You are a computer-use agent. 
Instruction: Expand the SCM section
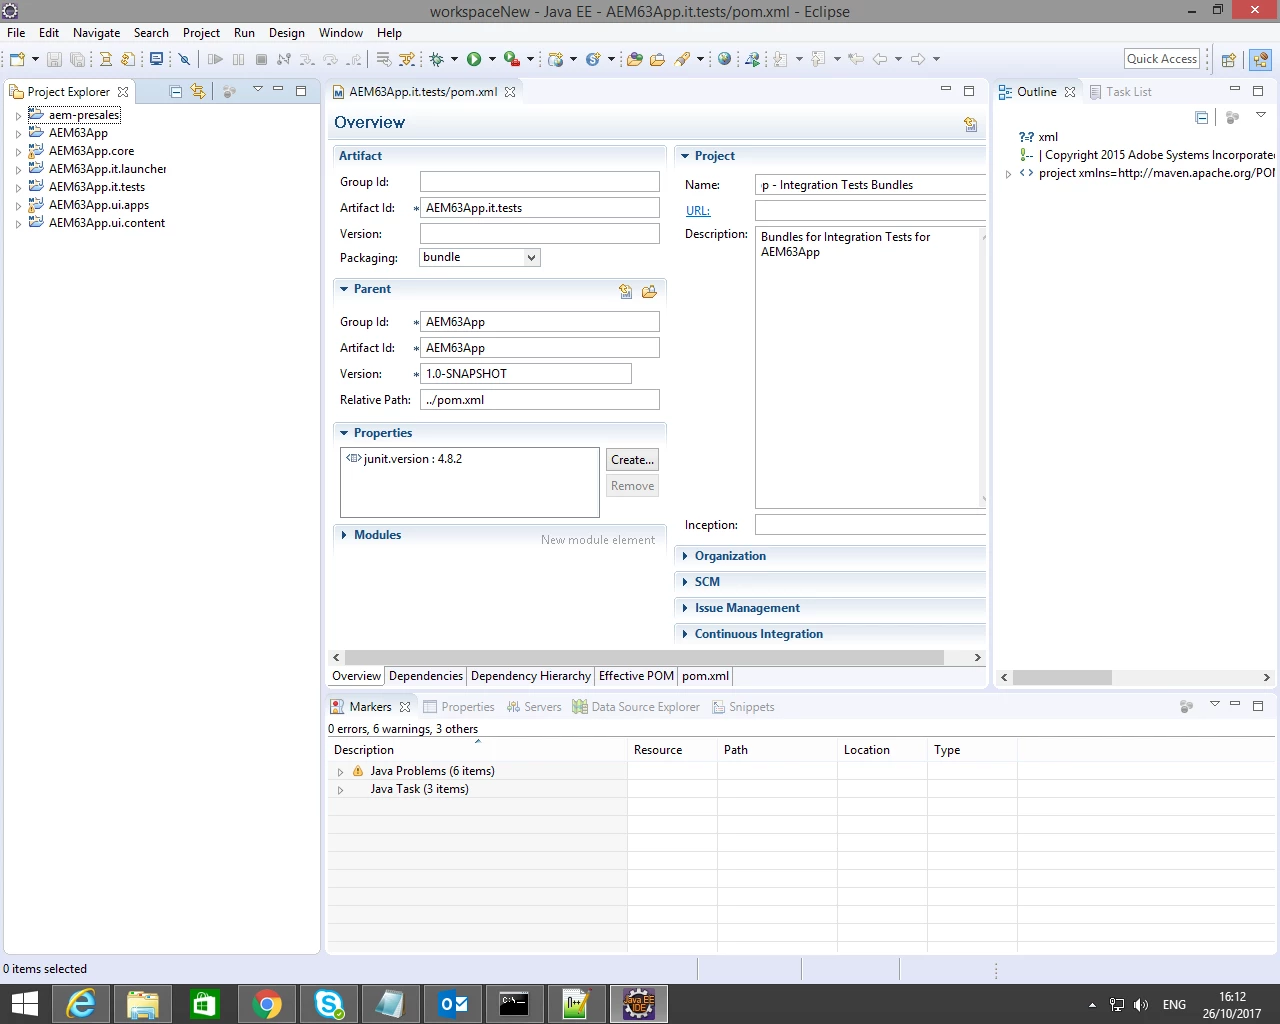(x=685, y=582)
